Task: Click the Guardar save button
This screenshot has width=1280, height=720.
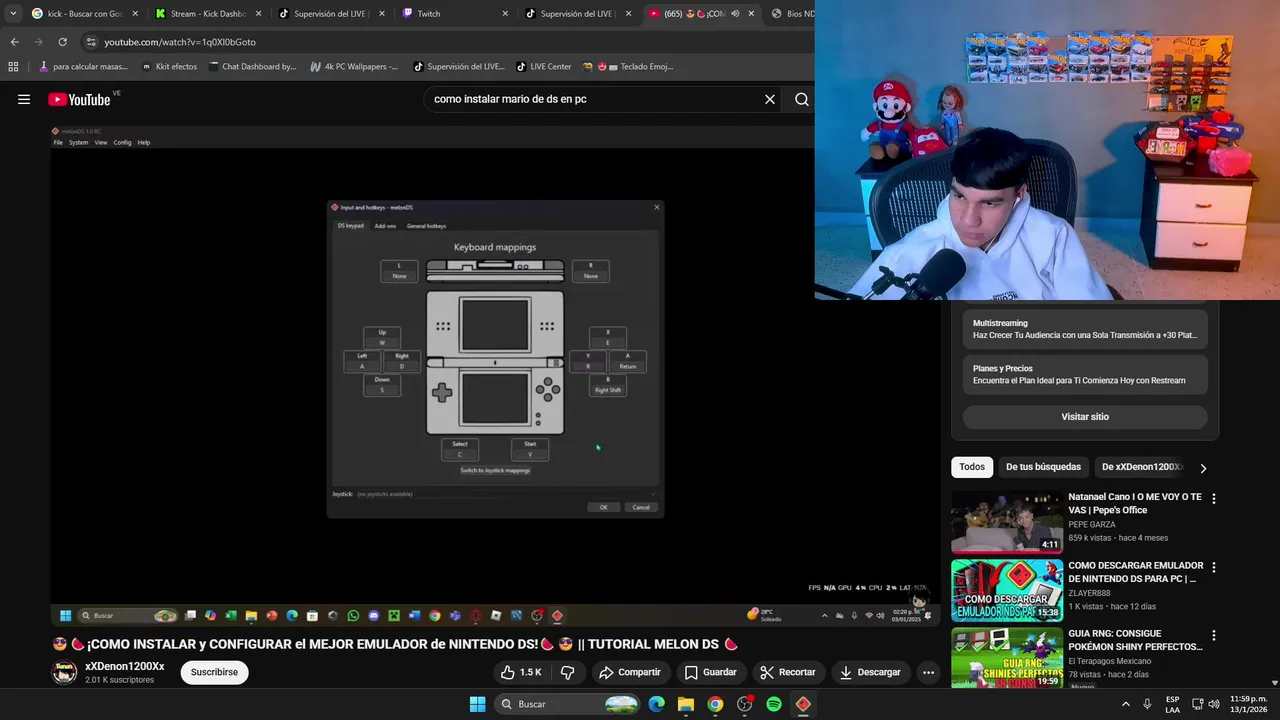Action: click(710, 672)
